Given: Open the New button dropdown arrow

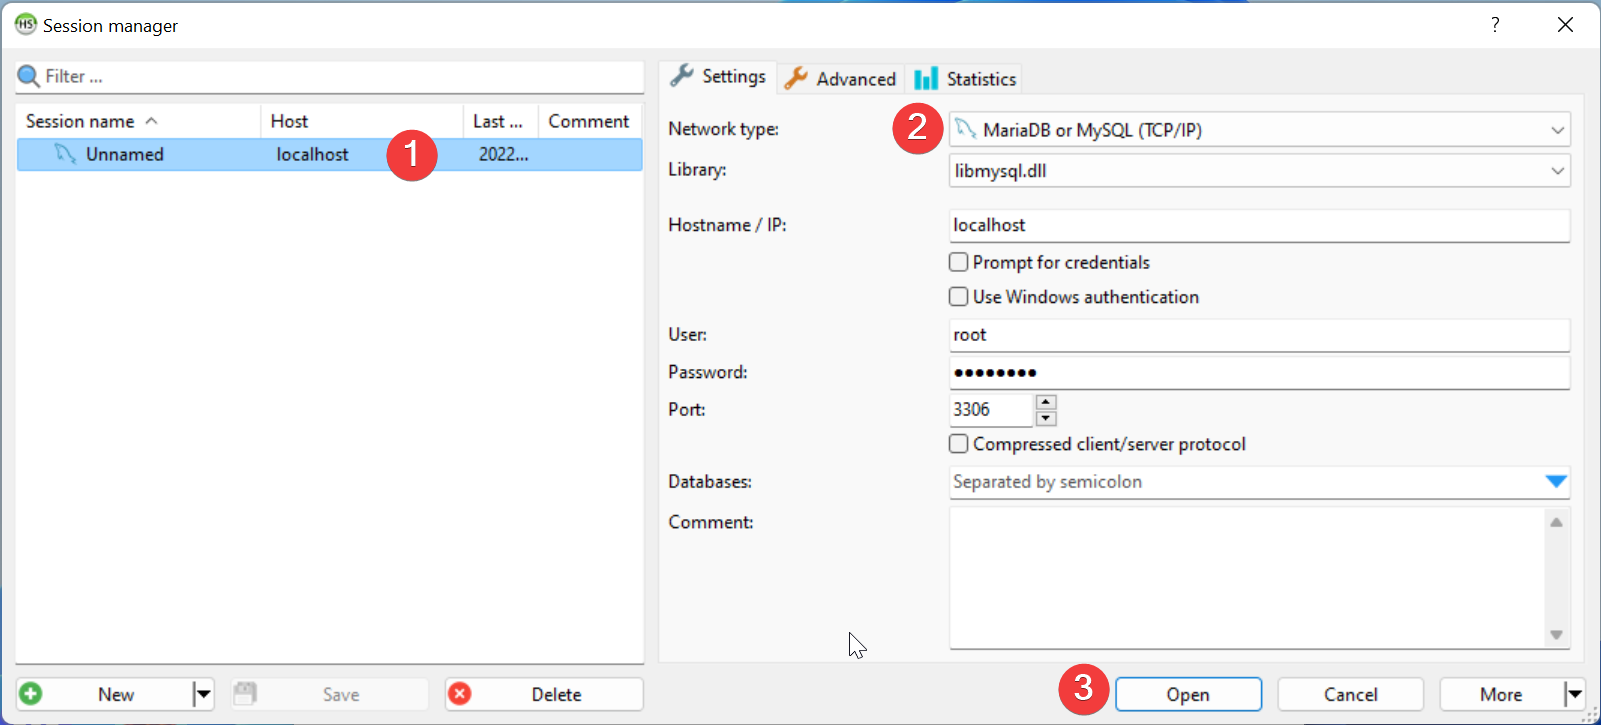Looking at the screenshot, I should click(203, 694).
